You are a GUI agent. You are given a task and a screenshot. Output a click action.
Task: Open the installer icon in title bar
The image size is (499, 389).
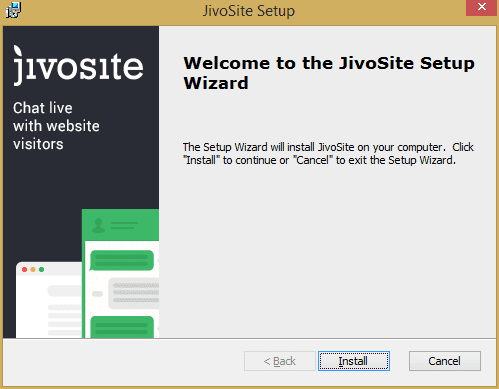pyautogui.click(x=13, y=10)
